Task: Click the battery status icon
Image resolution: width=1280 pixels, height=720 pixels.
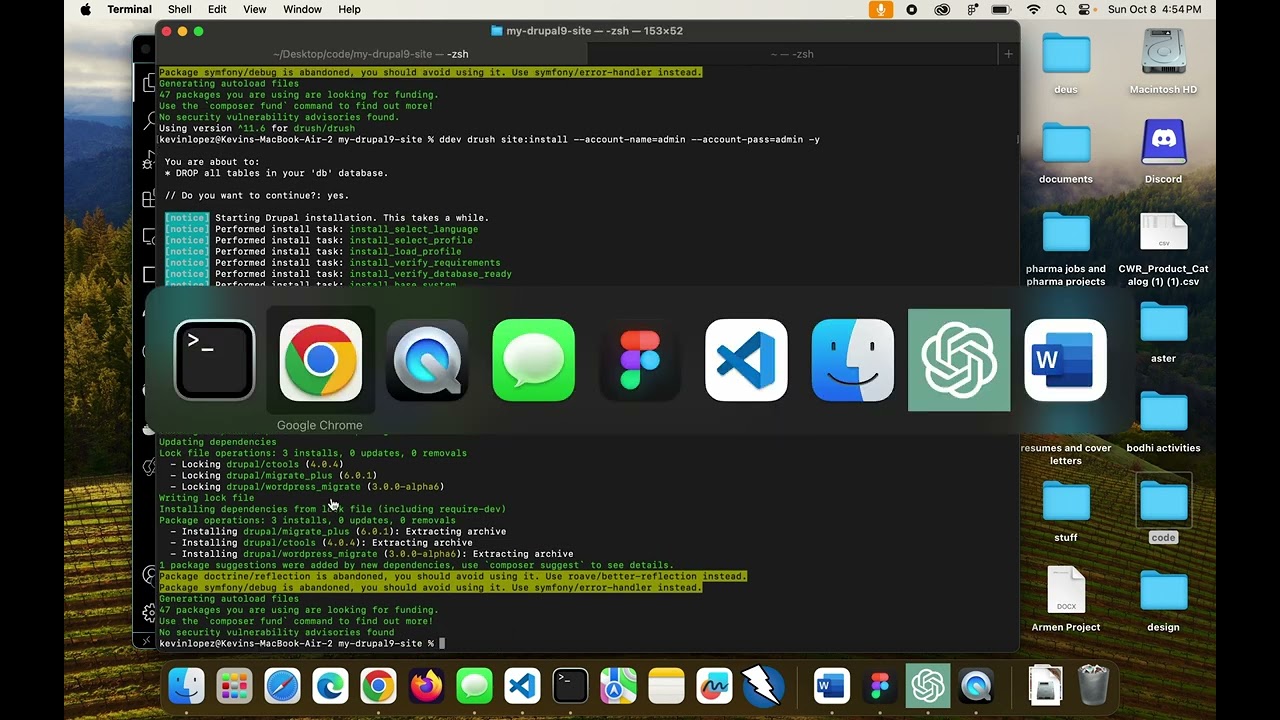Action: tap(1001, 9)
